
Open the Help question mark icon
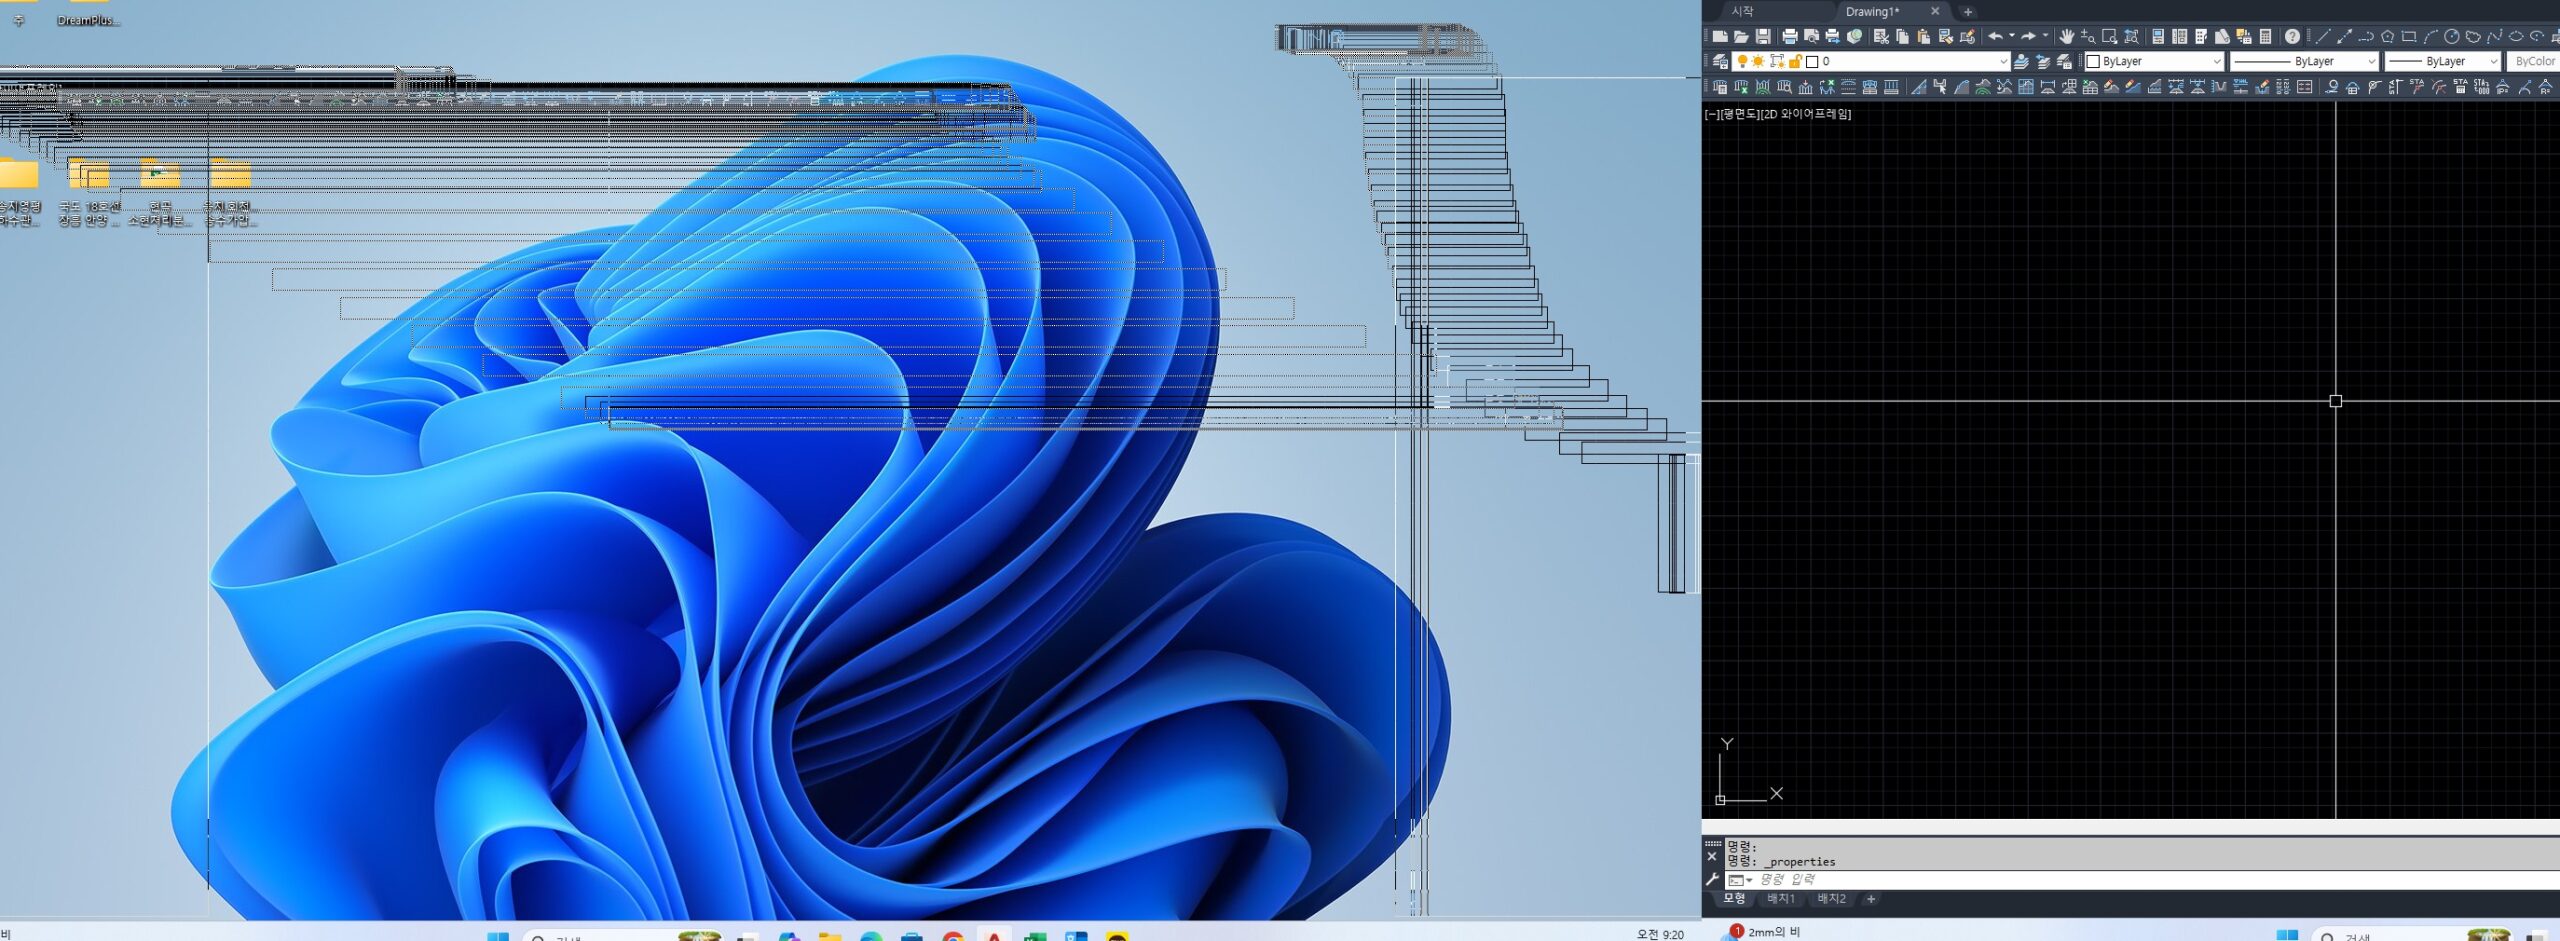point(2292,37)
